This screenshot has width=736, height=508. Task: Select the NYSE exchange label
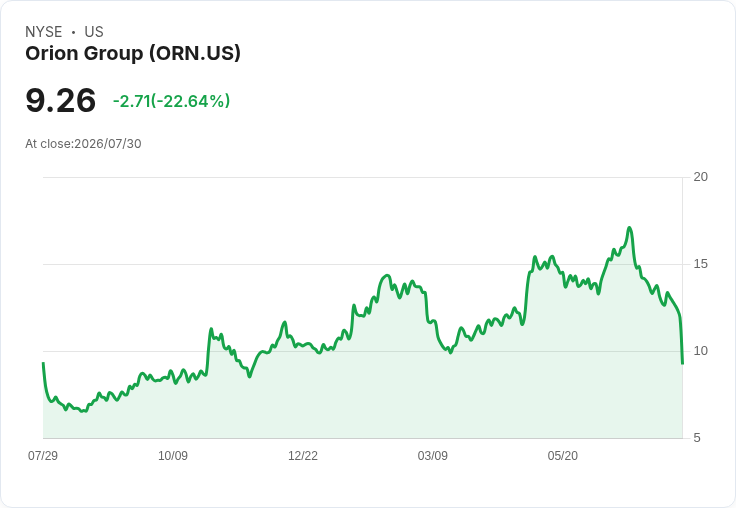[x=44, y=32]
